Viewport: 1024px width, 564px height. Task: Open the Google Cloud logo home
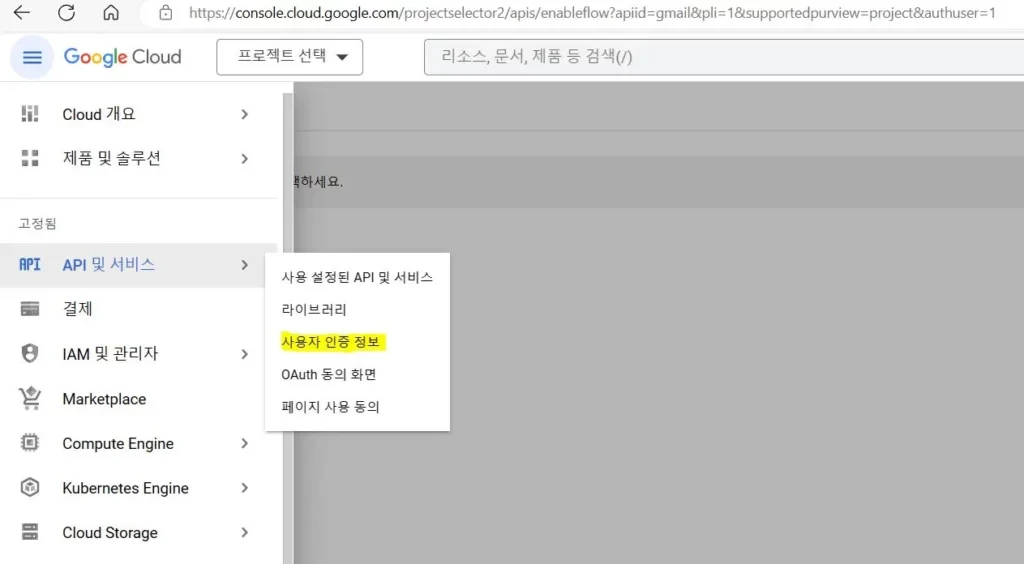(x=122, y=57)
